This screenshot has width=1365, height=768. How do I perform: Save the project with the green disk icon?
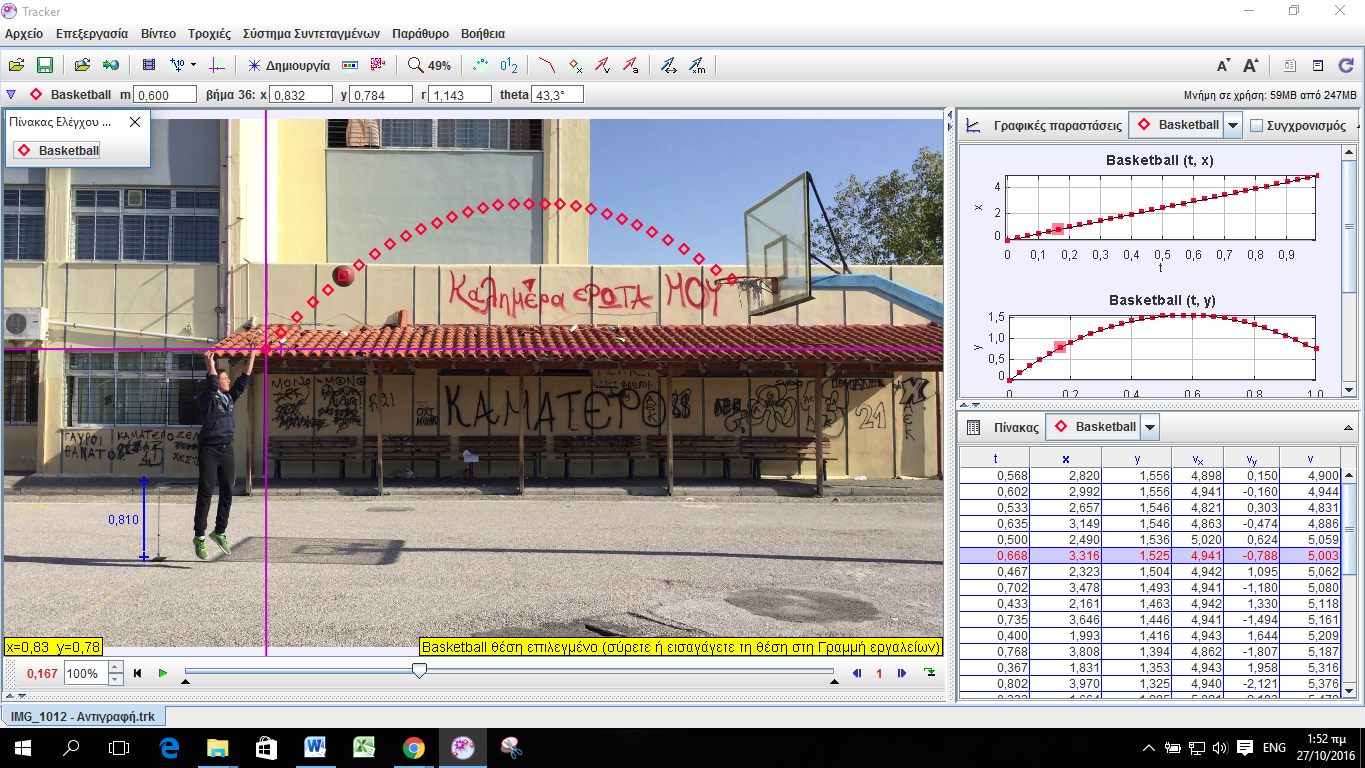[45, 65]
